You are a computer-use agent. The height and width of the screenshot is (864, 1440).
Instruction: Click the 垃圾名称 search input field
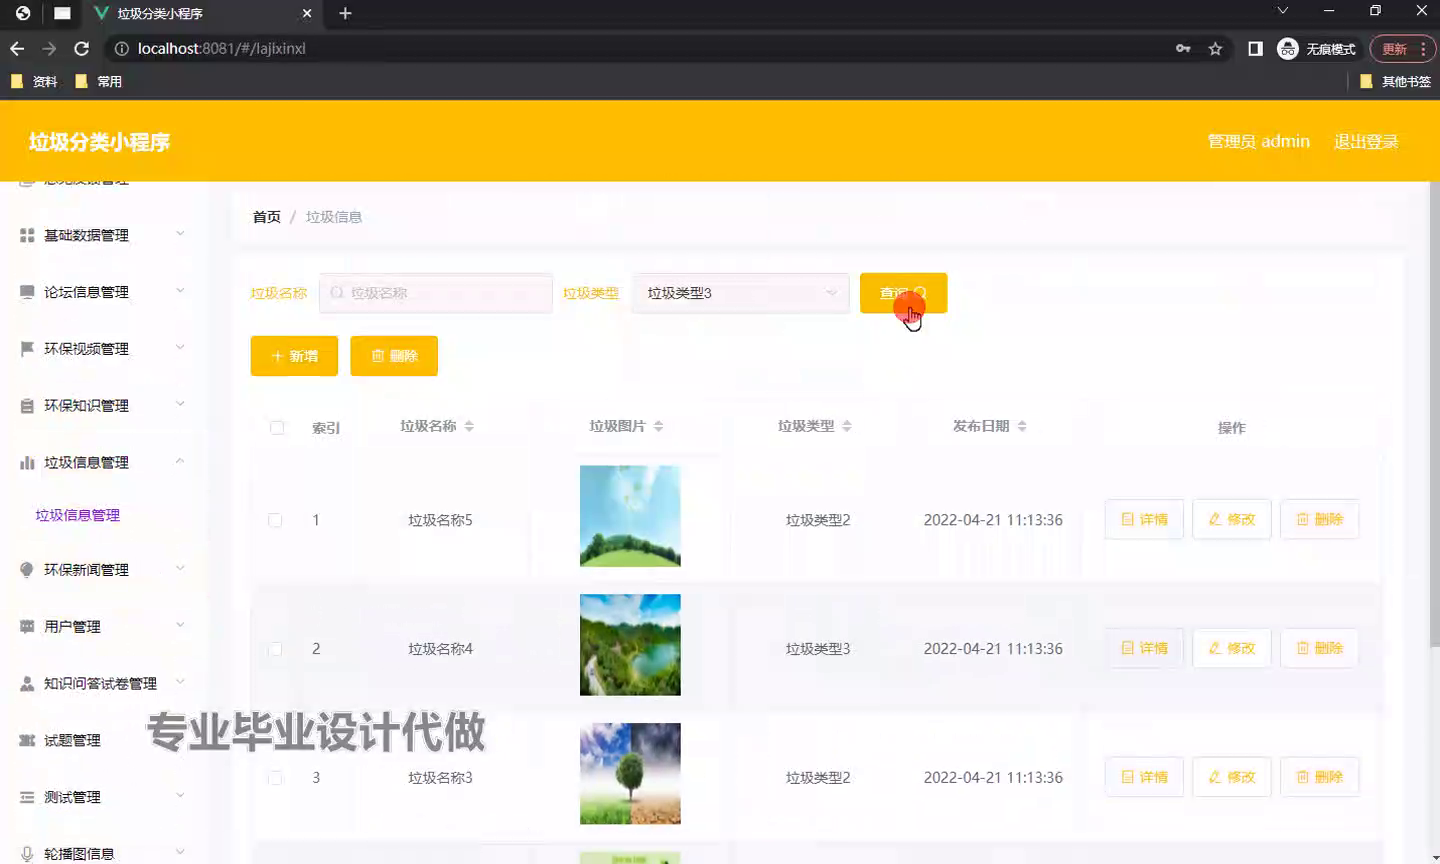click(x=436, y=293)
